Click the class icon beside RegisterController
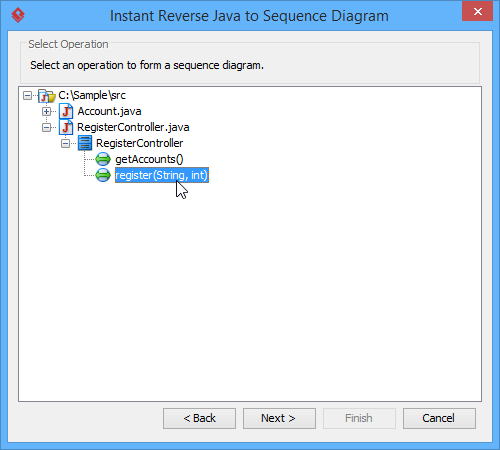 85,143
